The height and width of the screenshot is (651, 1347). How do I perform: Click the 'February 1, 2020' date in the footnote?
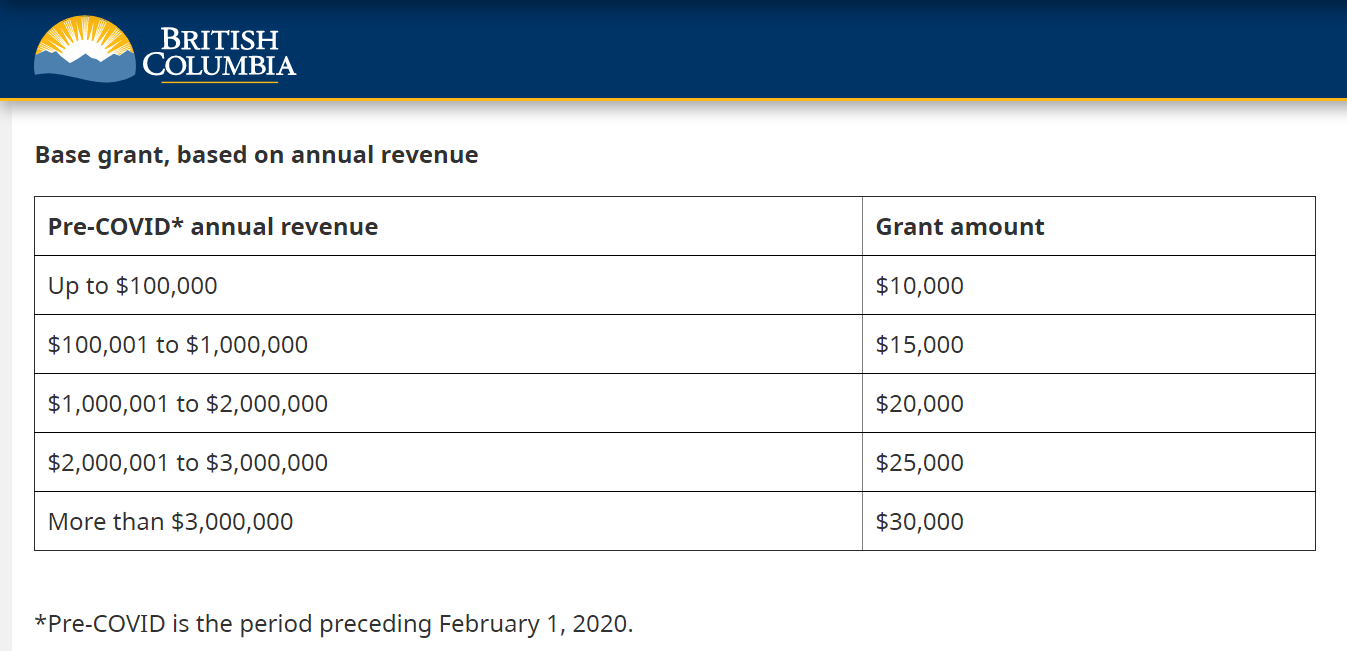tap(535, 624)
